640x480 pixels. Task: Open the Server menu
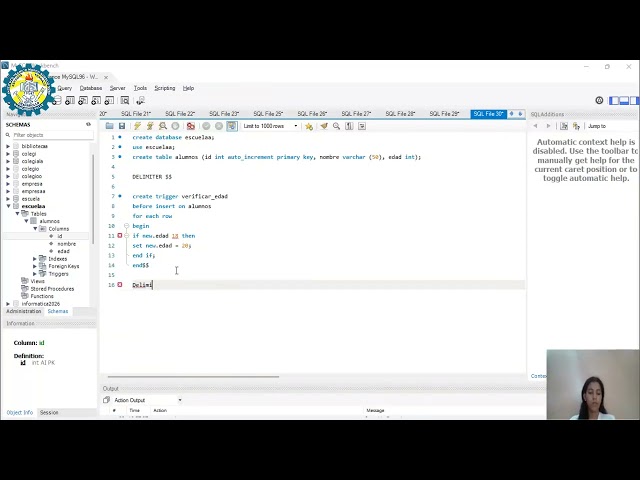118,88
